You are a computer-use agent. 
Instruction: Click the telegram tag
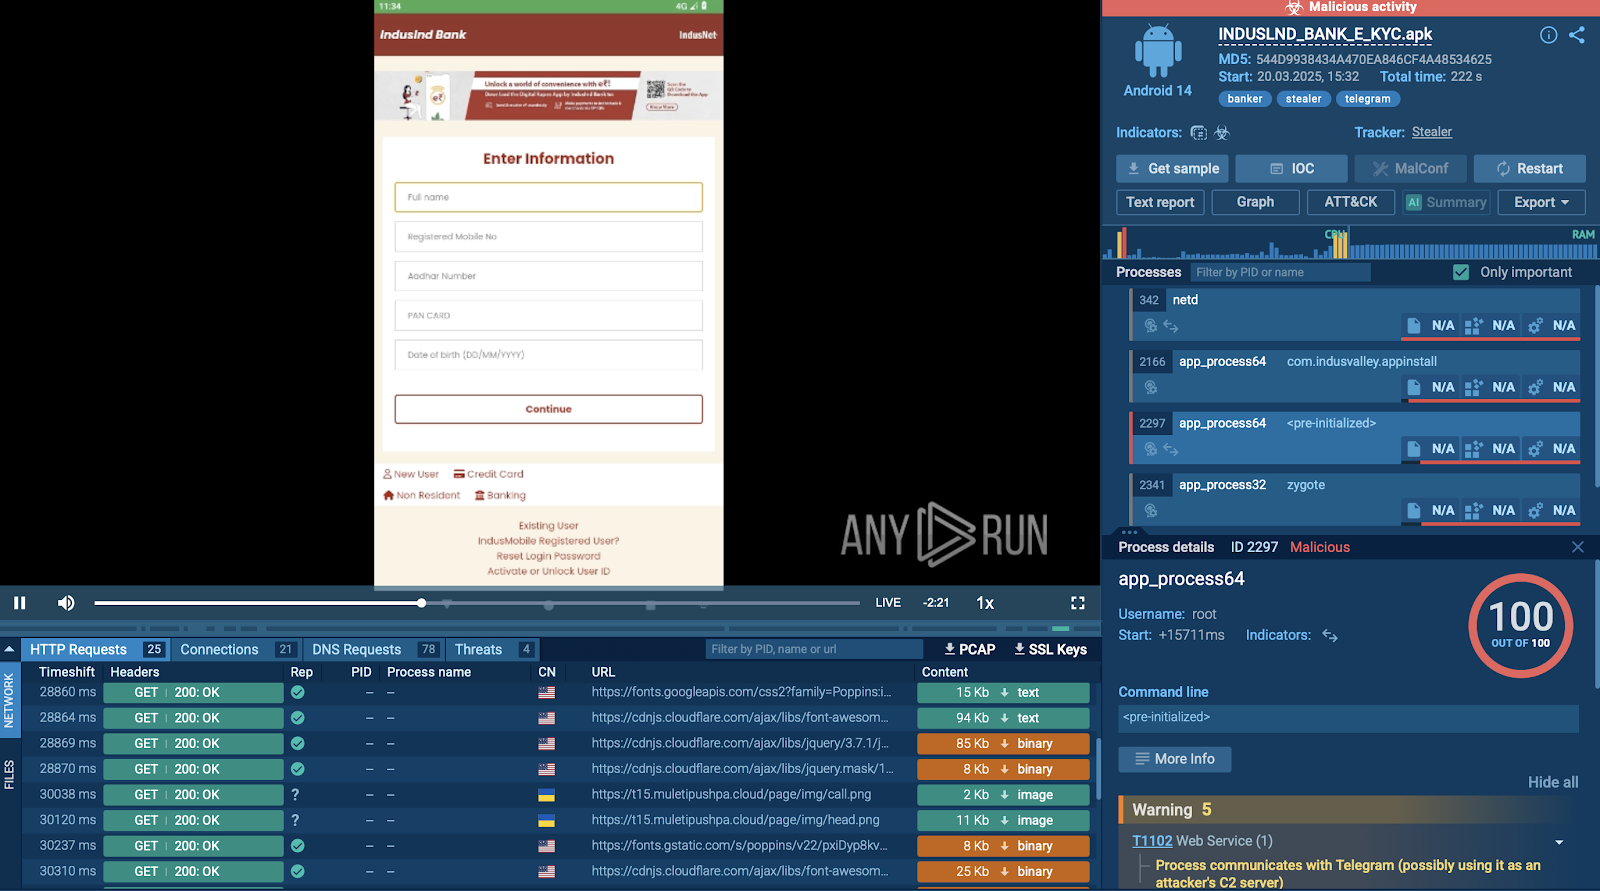coord(1368,99)
